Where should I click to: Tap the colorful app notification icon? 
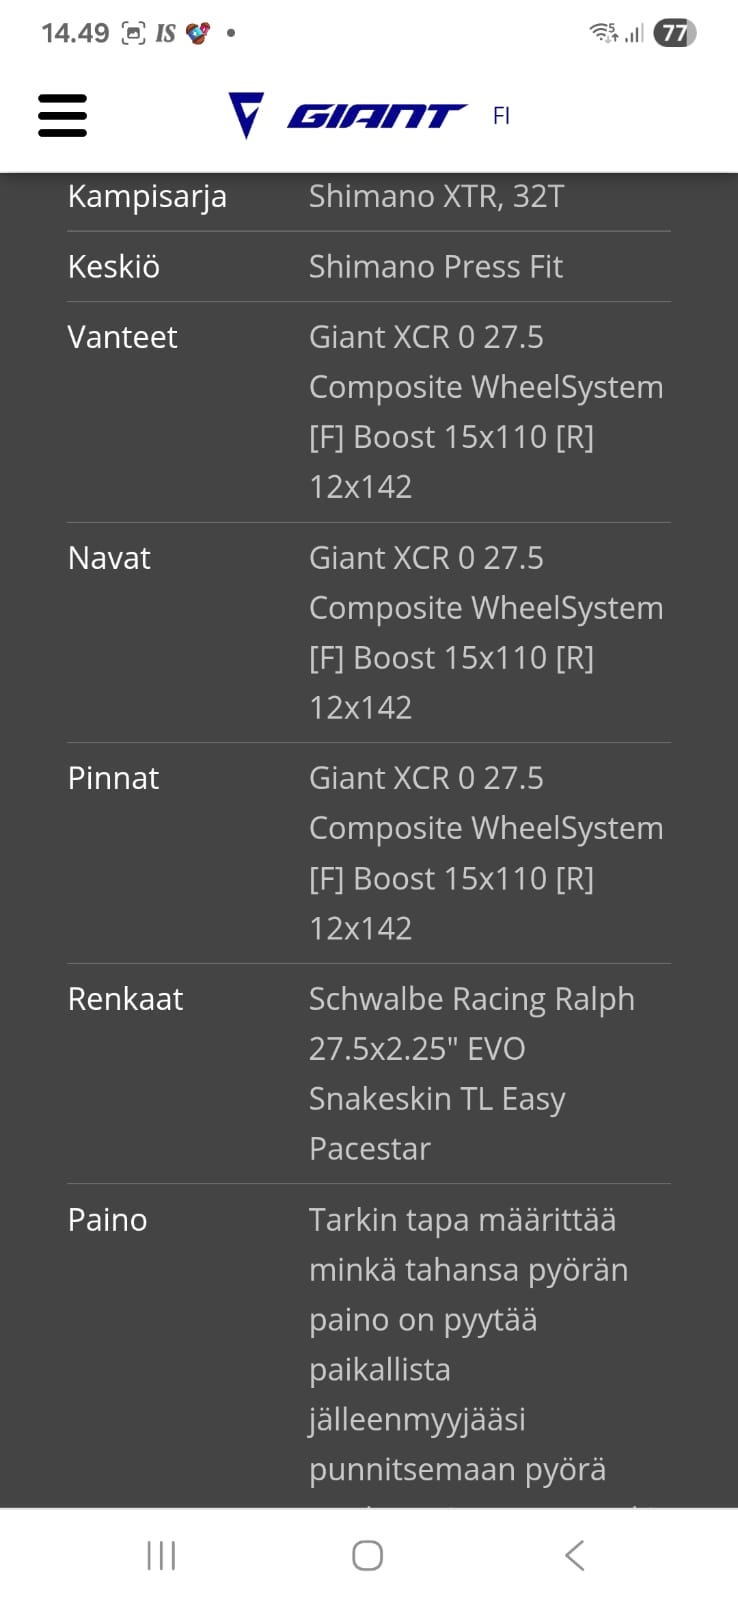click(x=198, y=34)
